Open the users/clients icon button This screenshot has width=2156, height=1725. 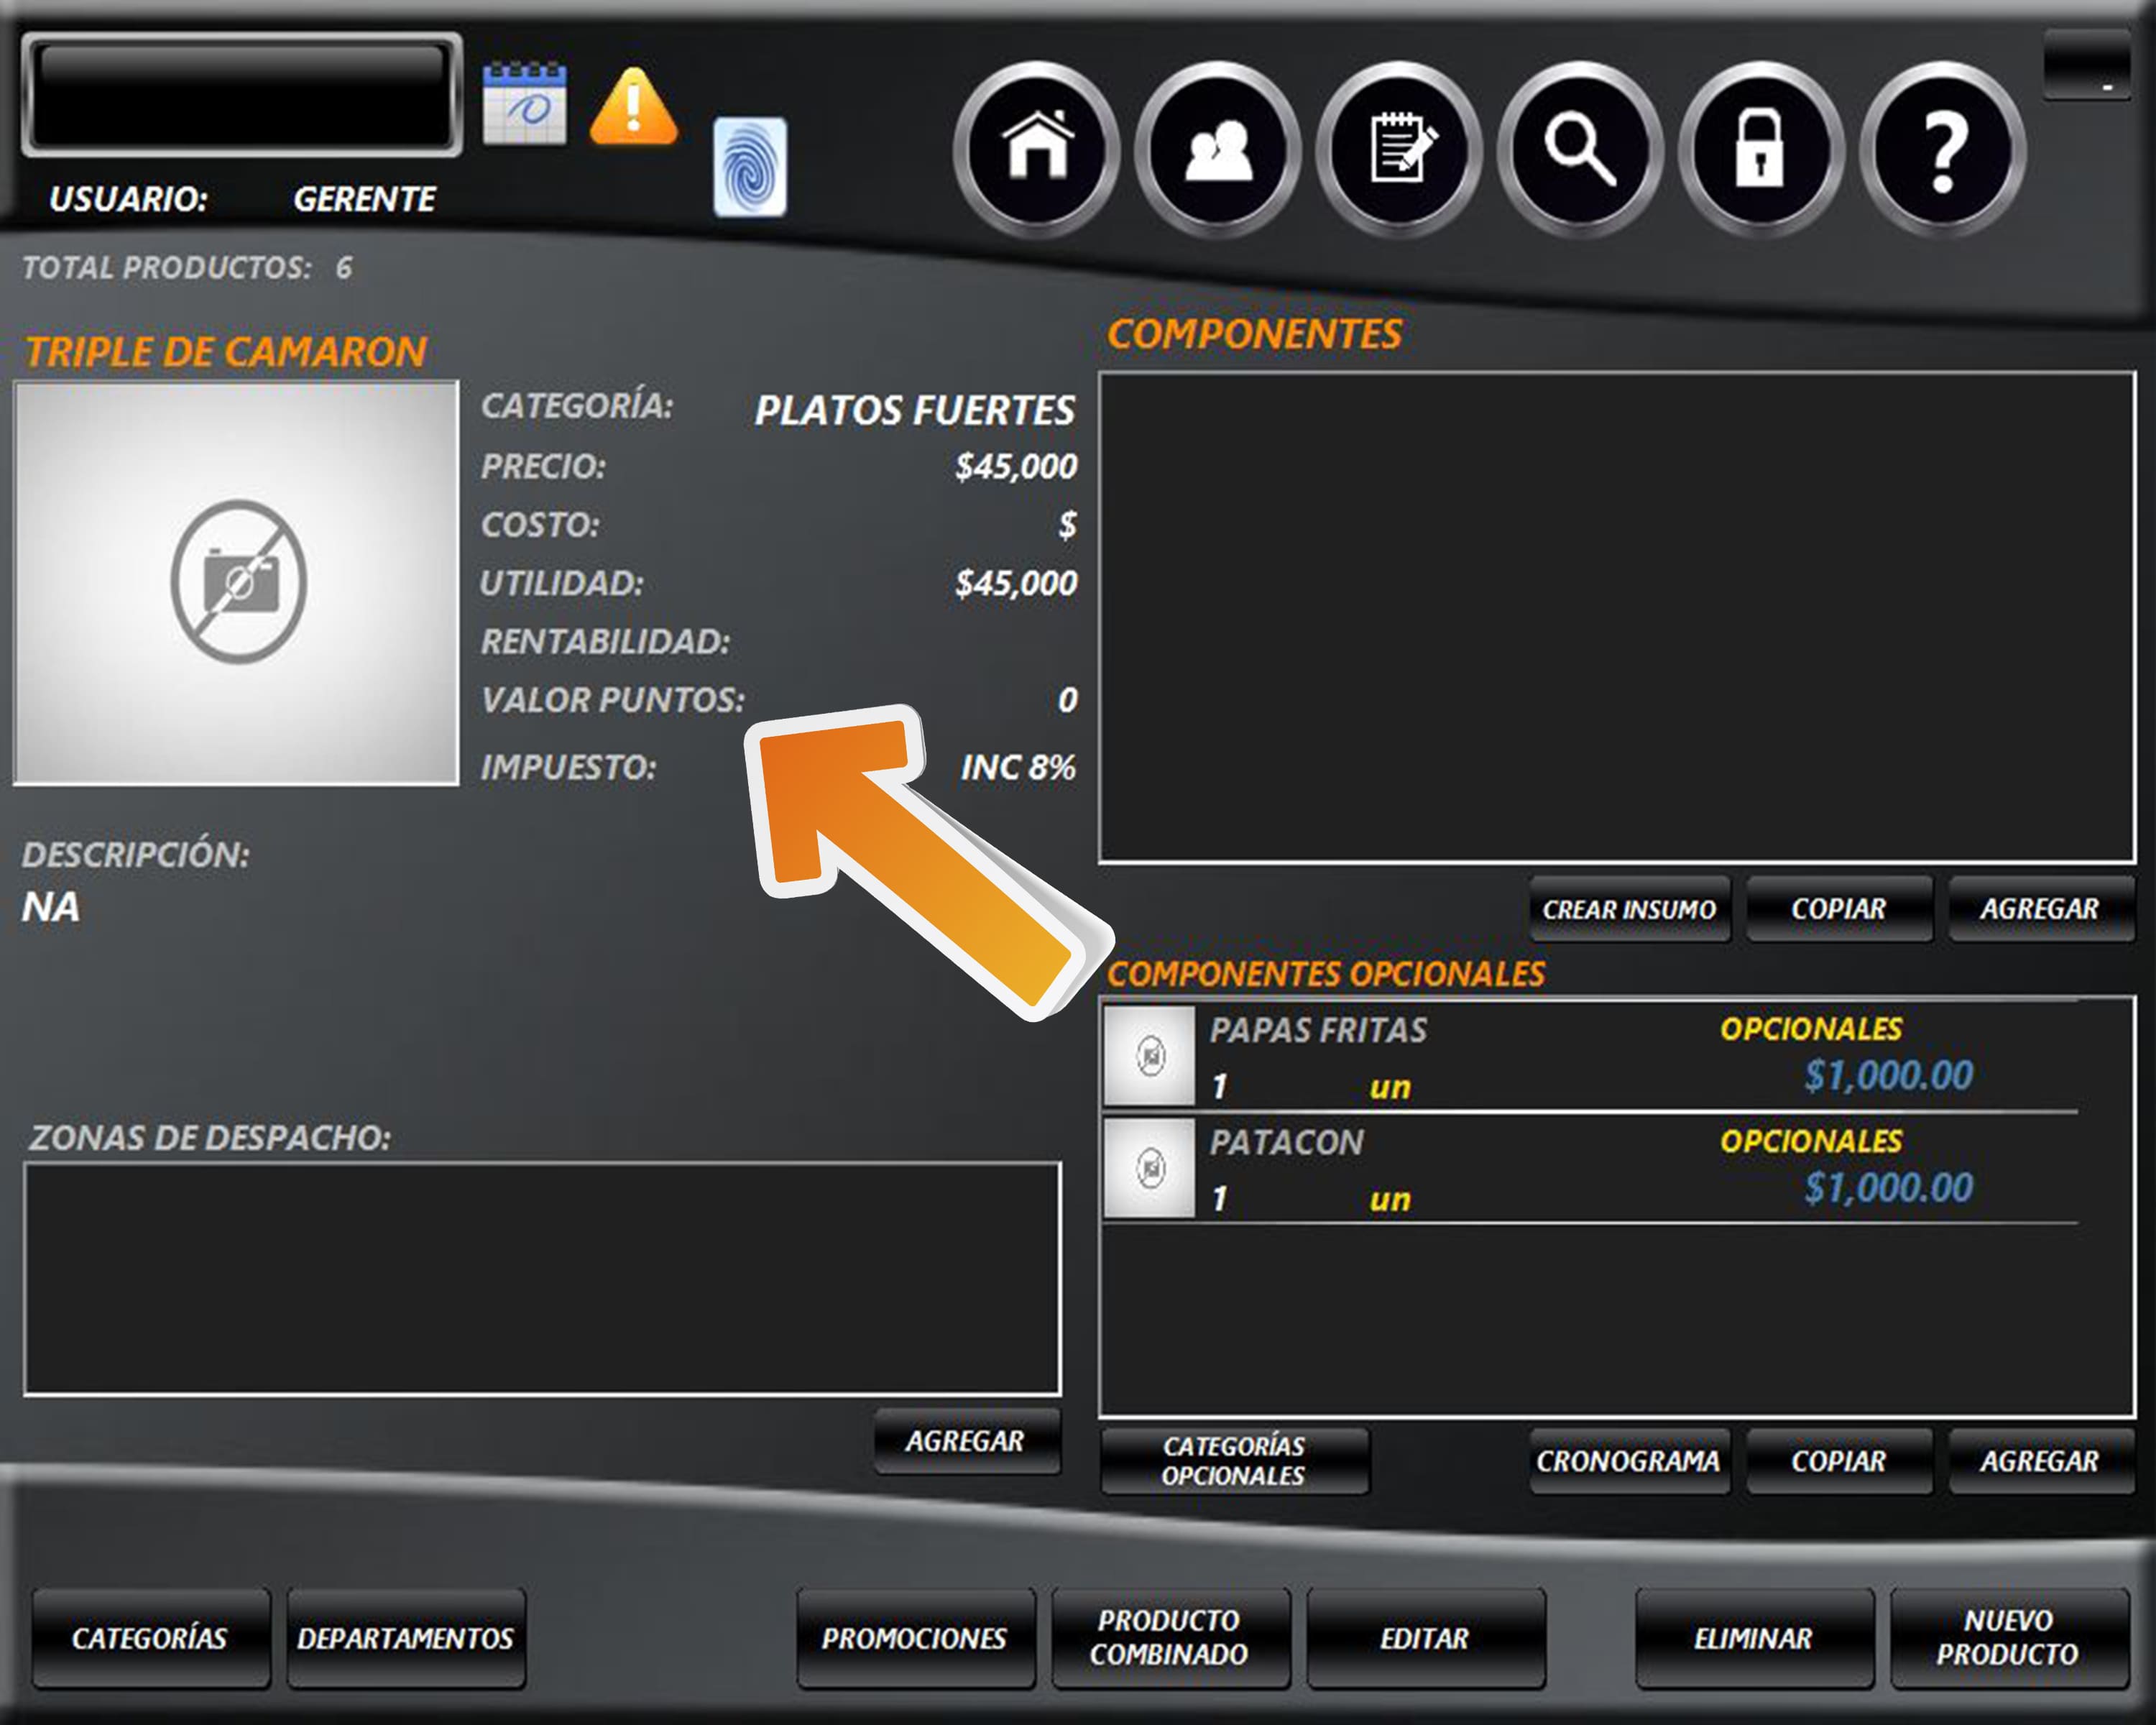[1217, 149]
